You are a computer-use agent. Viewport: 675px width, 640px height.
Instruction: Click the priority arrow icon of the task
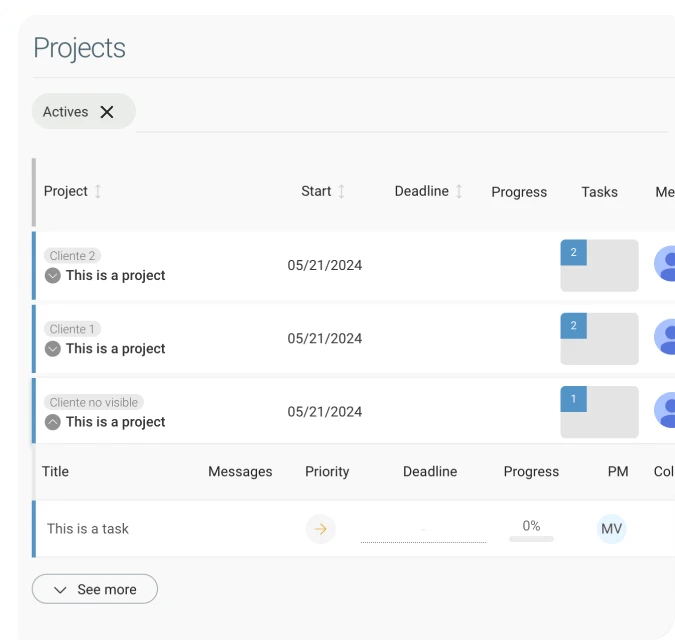(321, 529)
